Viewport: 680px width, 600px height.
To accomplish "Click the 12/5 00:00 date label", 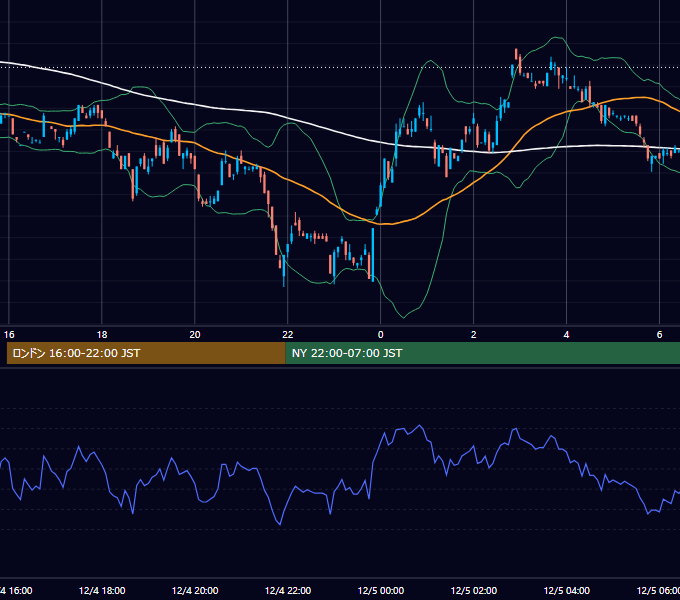I will [x=380, y=590].
